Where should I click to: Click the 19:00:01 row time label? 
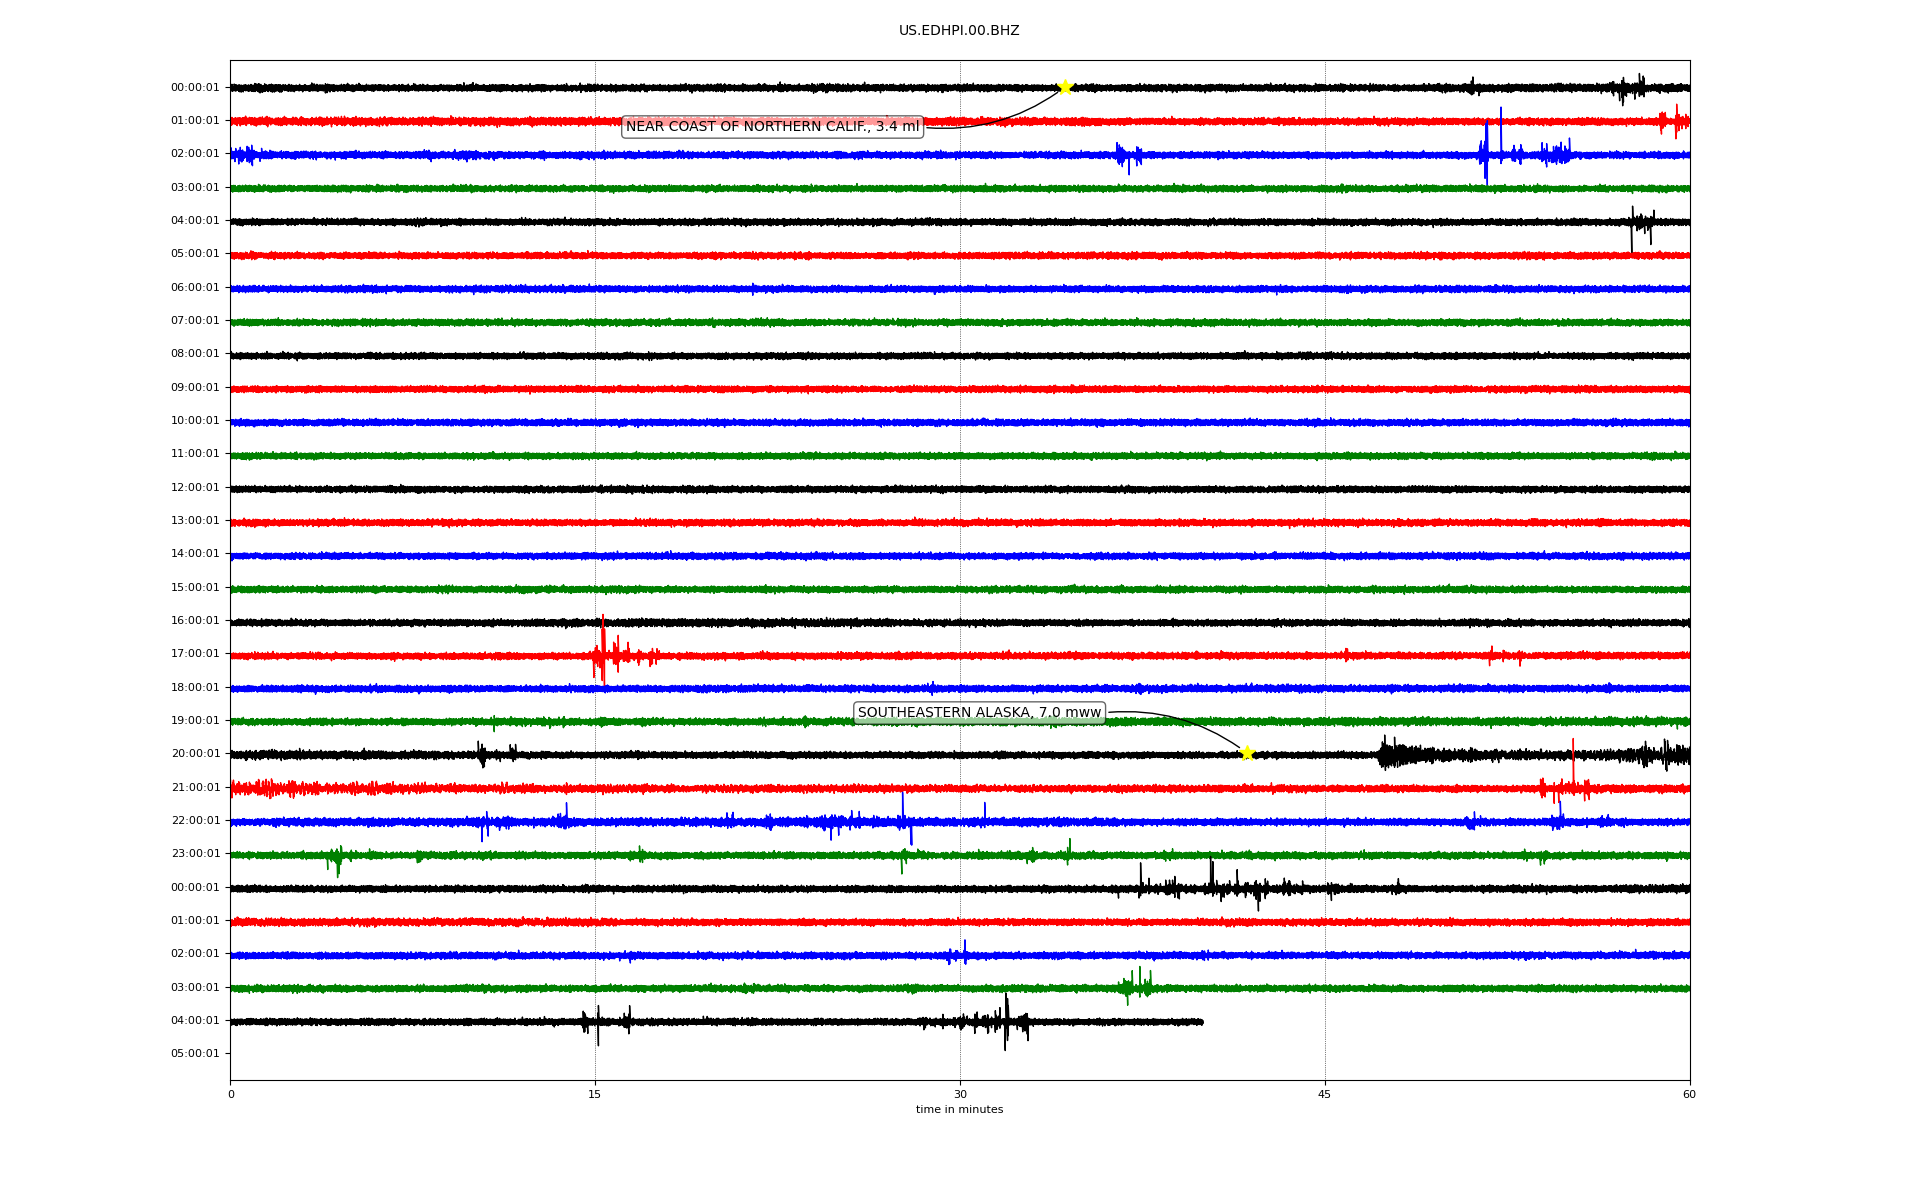tap(195, 721)
